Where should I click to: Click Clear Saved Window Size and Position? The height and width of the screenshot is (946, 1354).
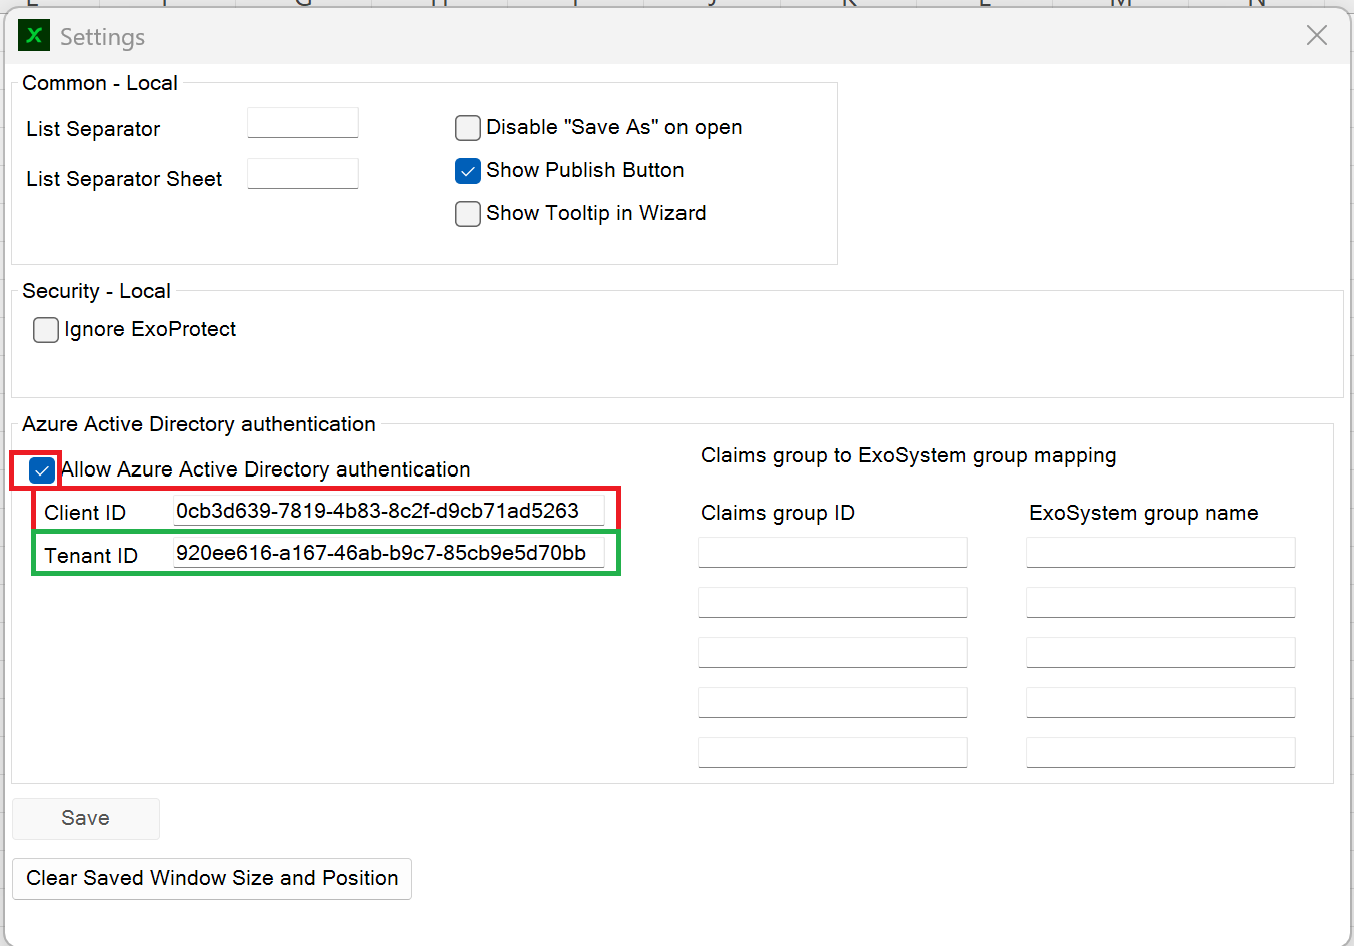(212, 879)
